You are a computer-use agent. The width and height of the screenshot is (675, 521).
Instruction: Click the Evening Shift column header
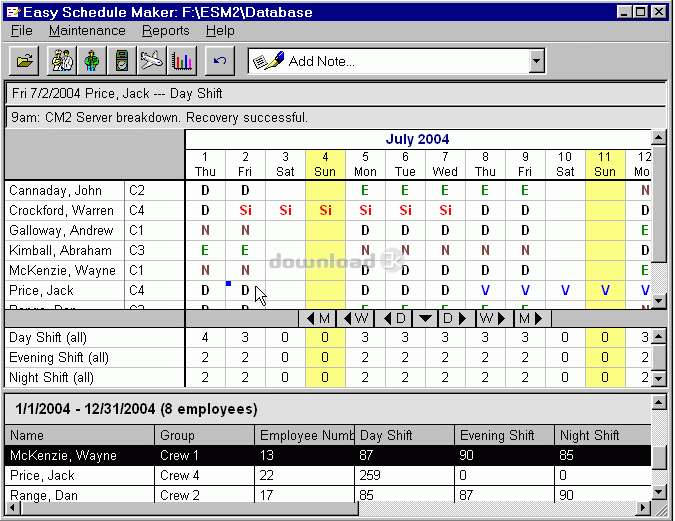coord(504,435)
